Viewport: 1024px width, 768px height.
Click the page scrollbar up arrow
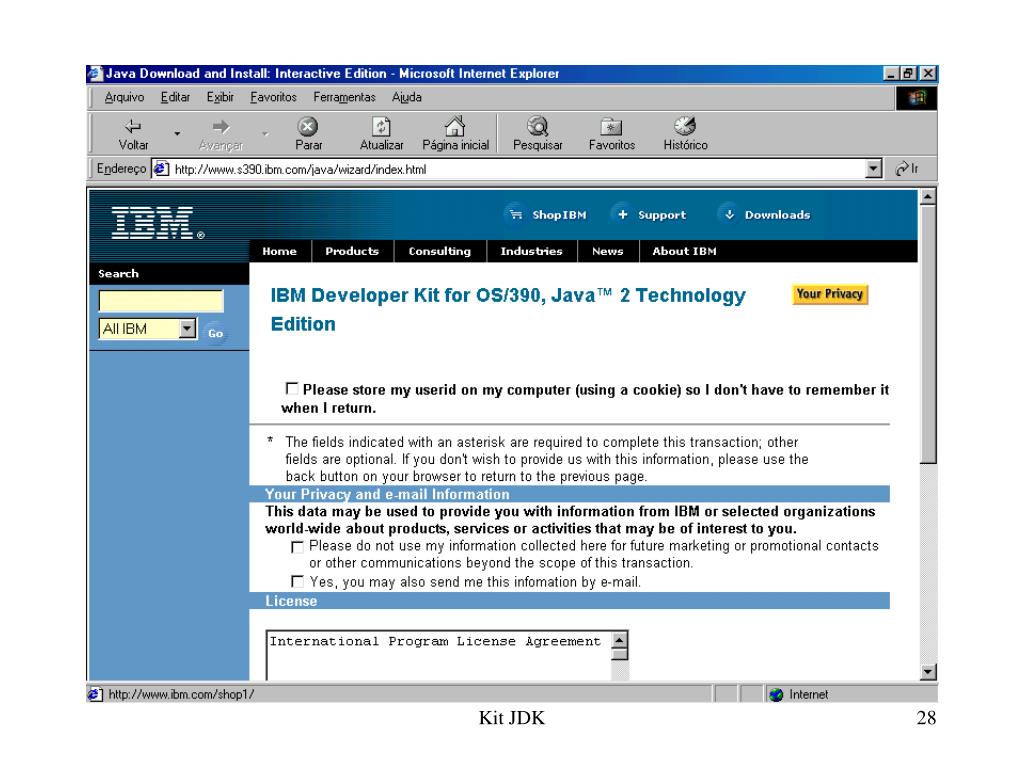coord(928,197)
